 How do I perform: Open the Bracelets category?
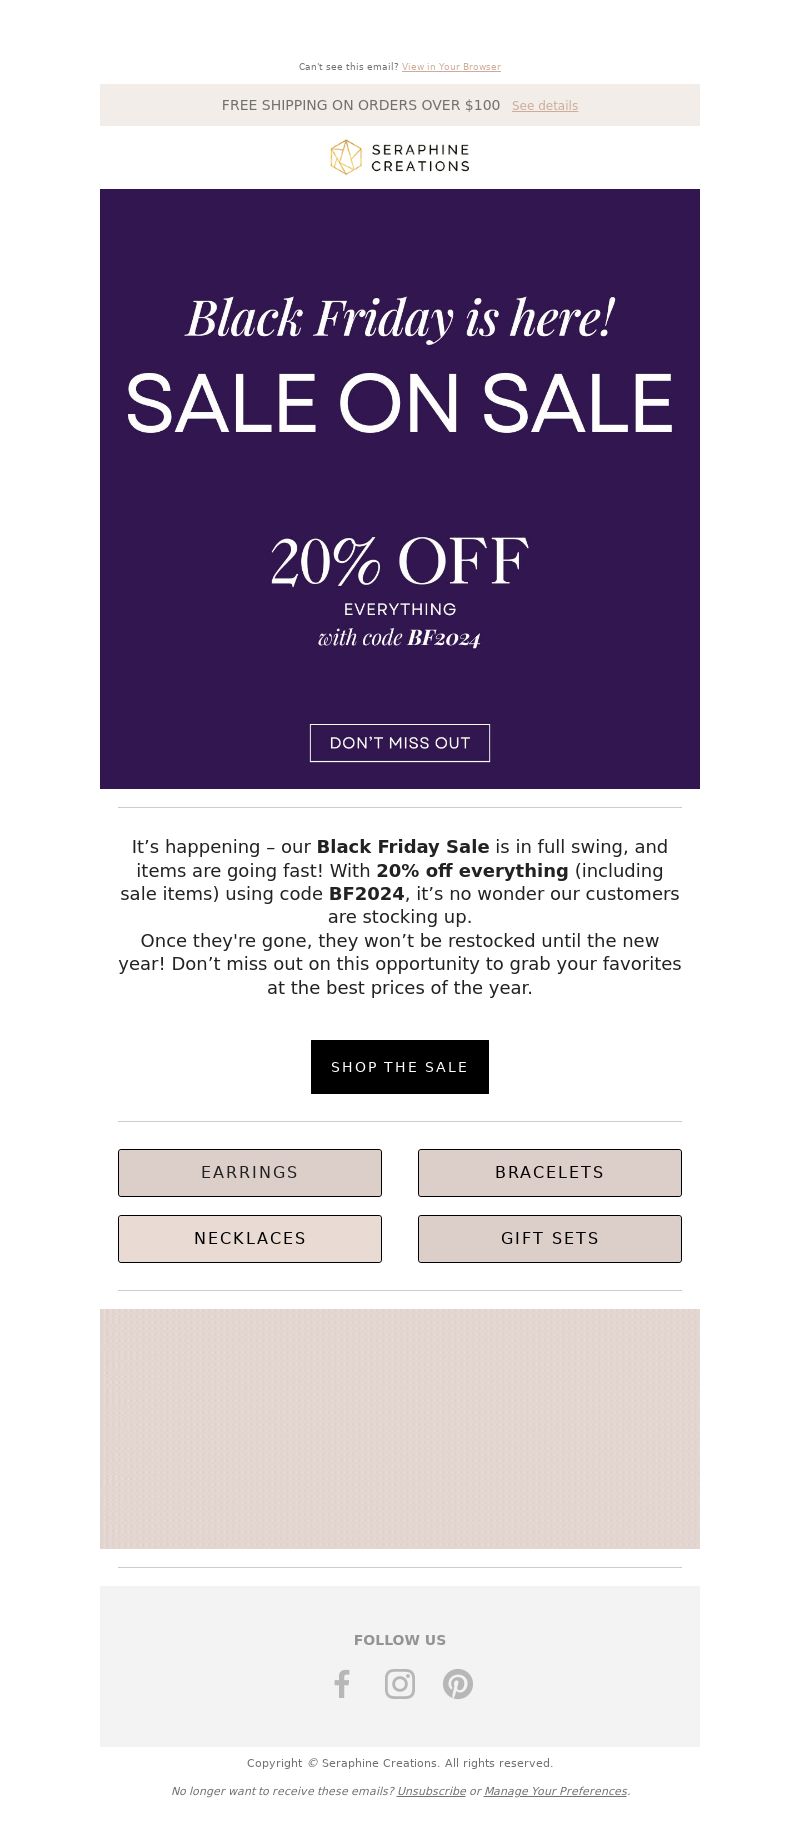click(550, 1173)
